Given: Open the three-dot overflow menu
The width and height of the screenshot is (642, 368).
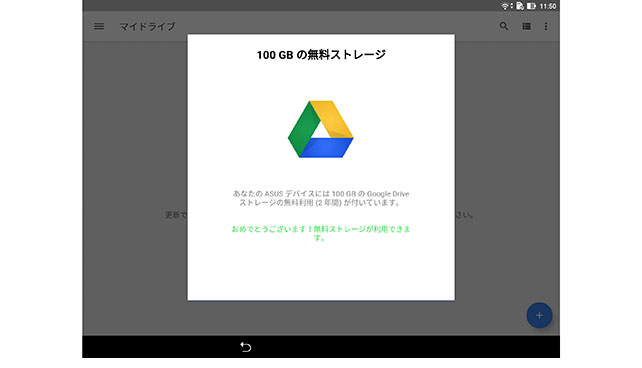Looking at the screenshot, I should 546,27.
